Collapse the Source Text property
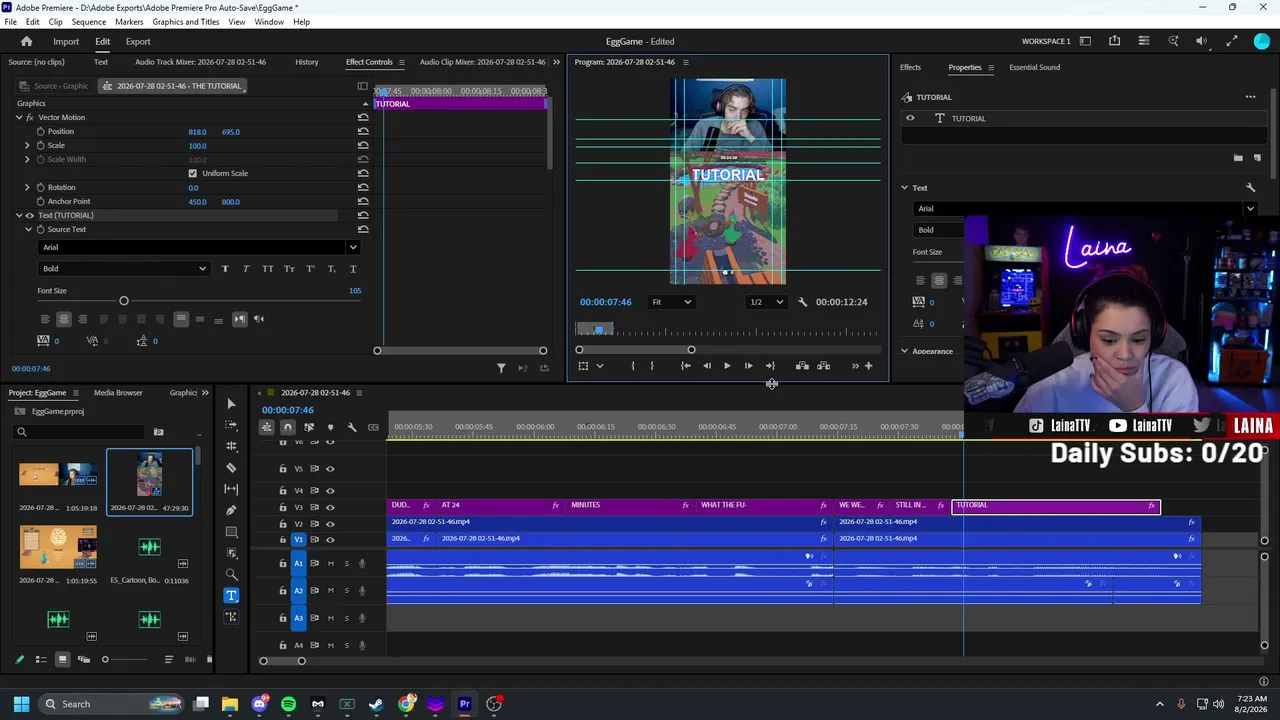Image resolution: width=1280 pixels, height=720 pixels. click(27, 229)
